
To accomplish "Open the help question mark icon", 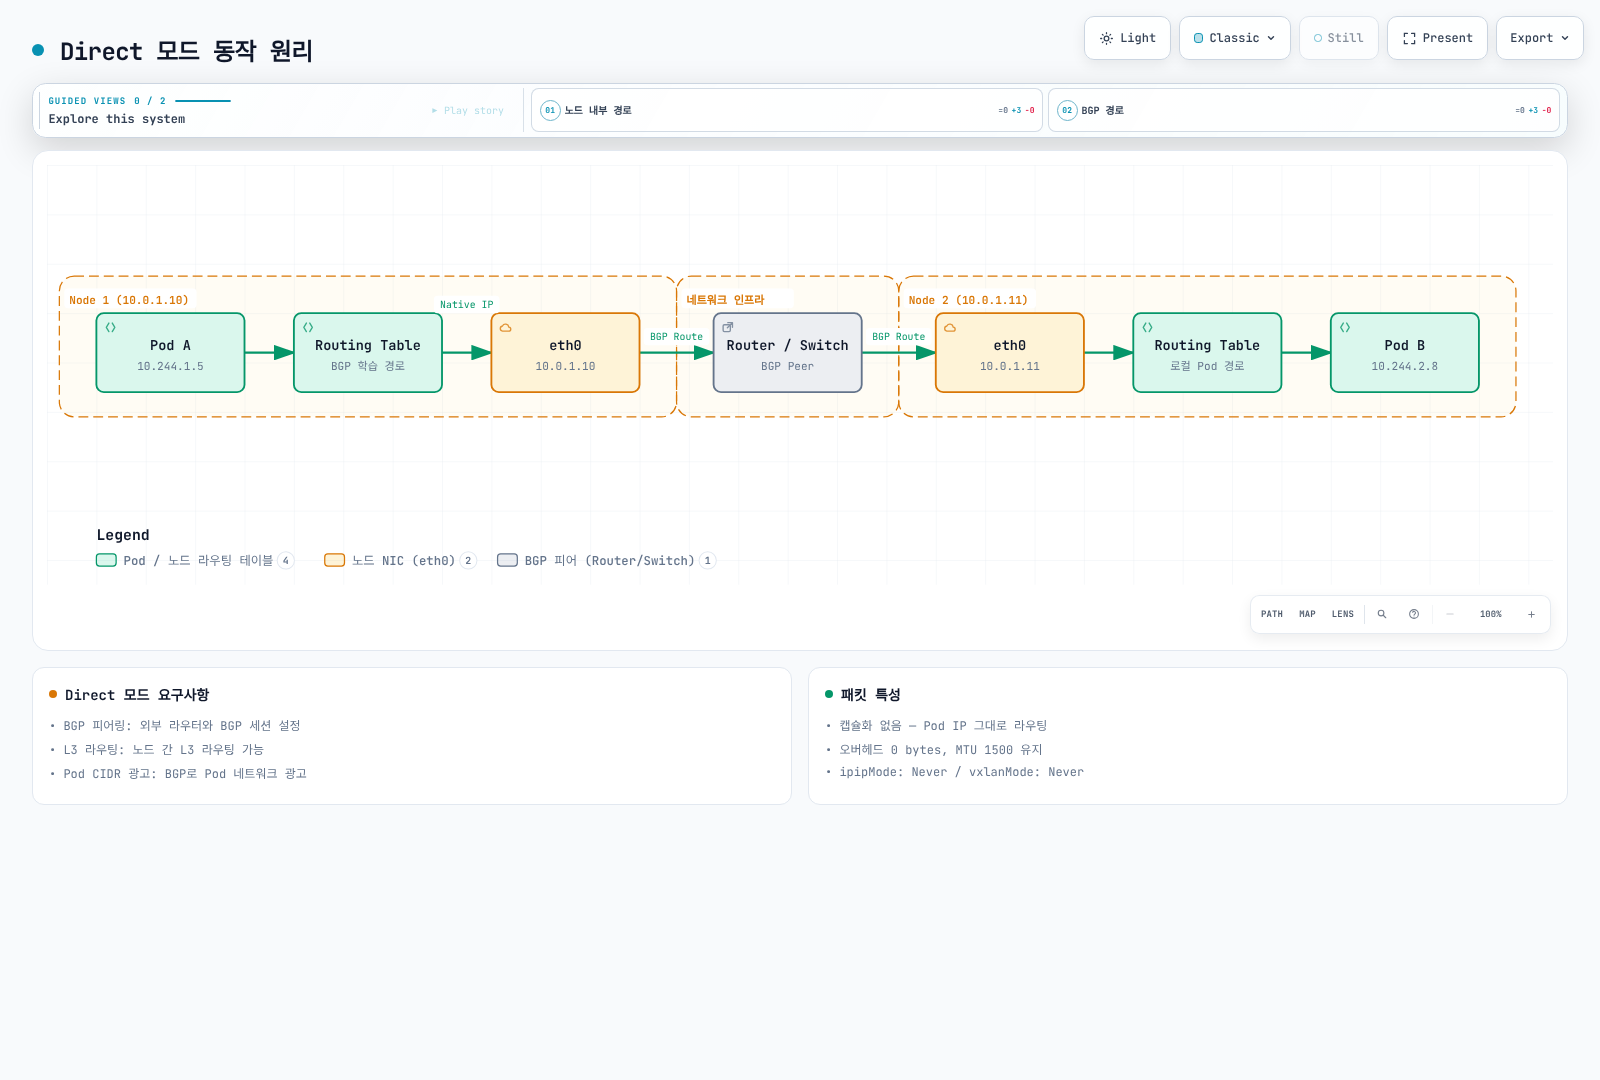I will click(1414, 614).
